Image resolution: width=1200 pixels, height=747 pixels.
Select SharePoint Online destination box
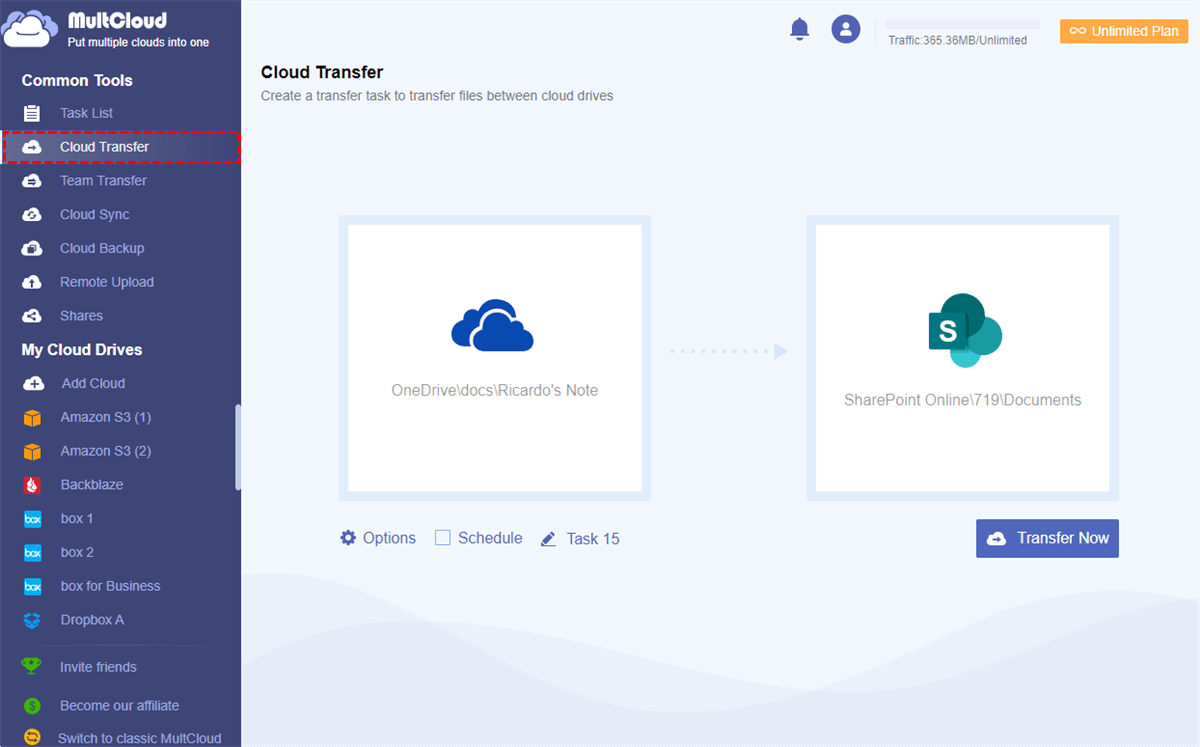coord(962,358)
